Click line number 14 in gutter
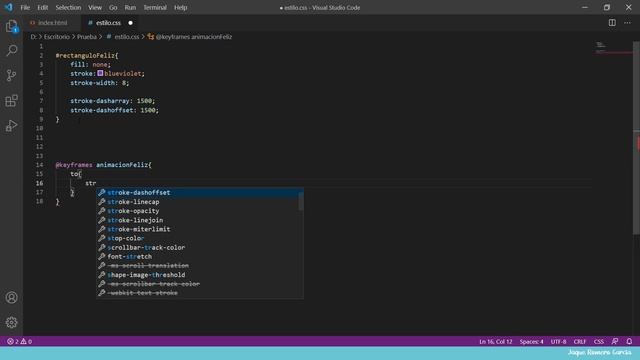 point(40,165)
